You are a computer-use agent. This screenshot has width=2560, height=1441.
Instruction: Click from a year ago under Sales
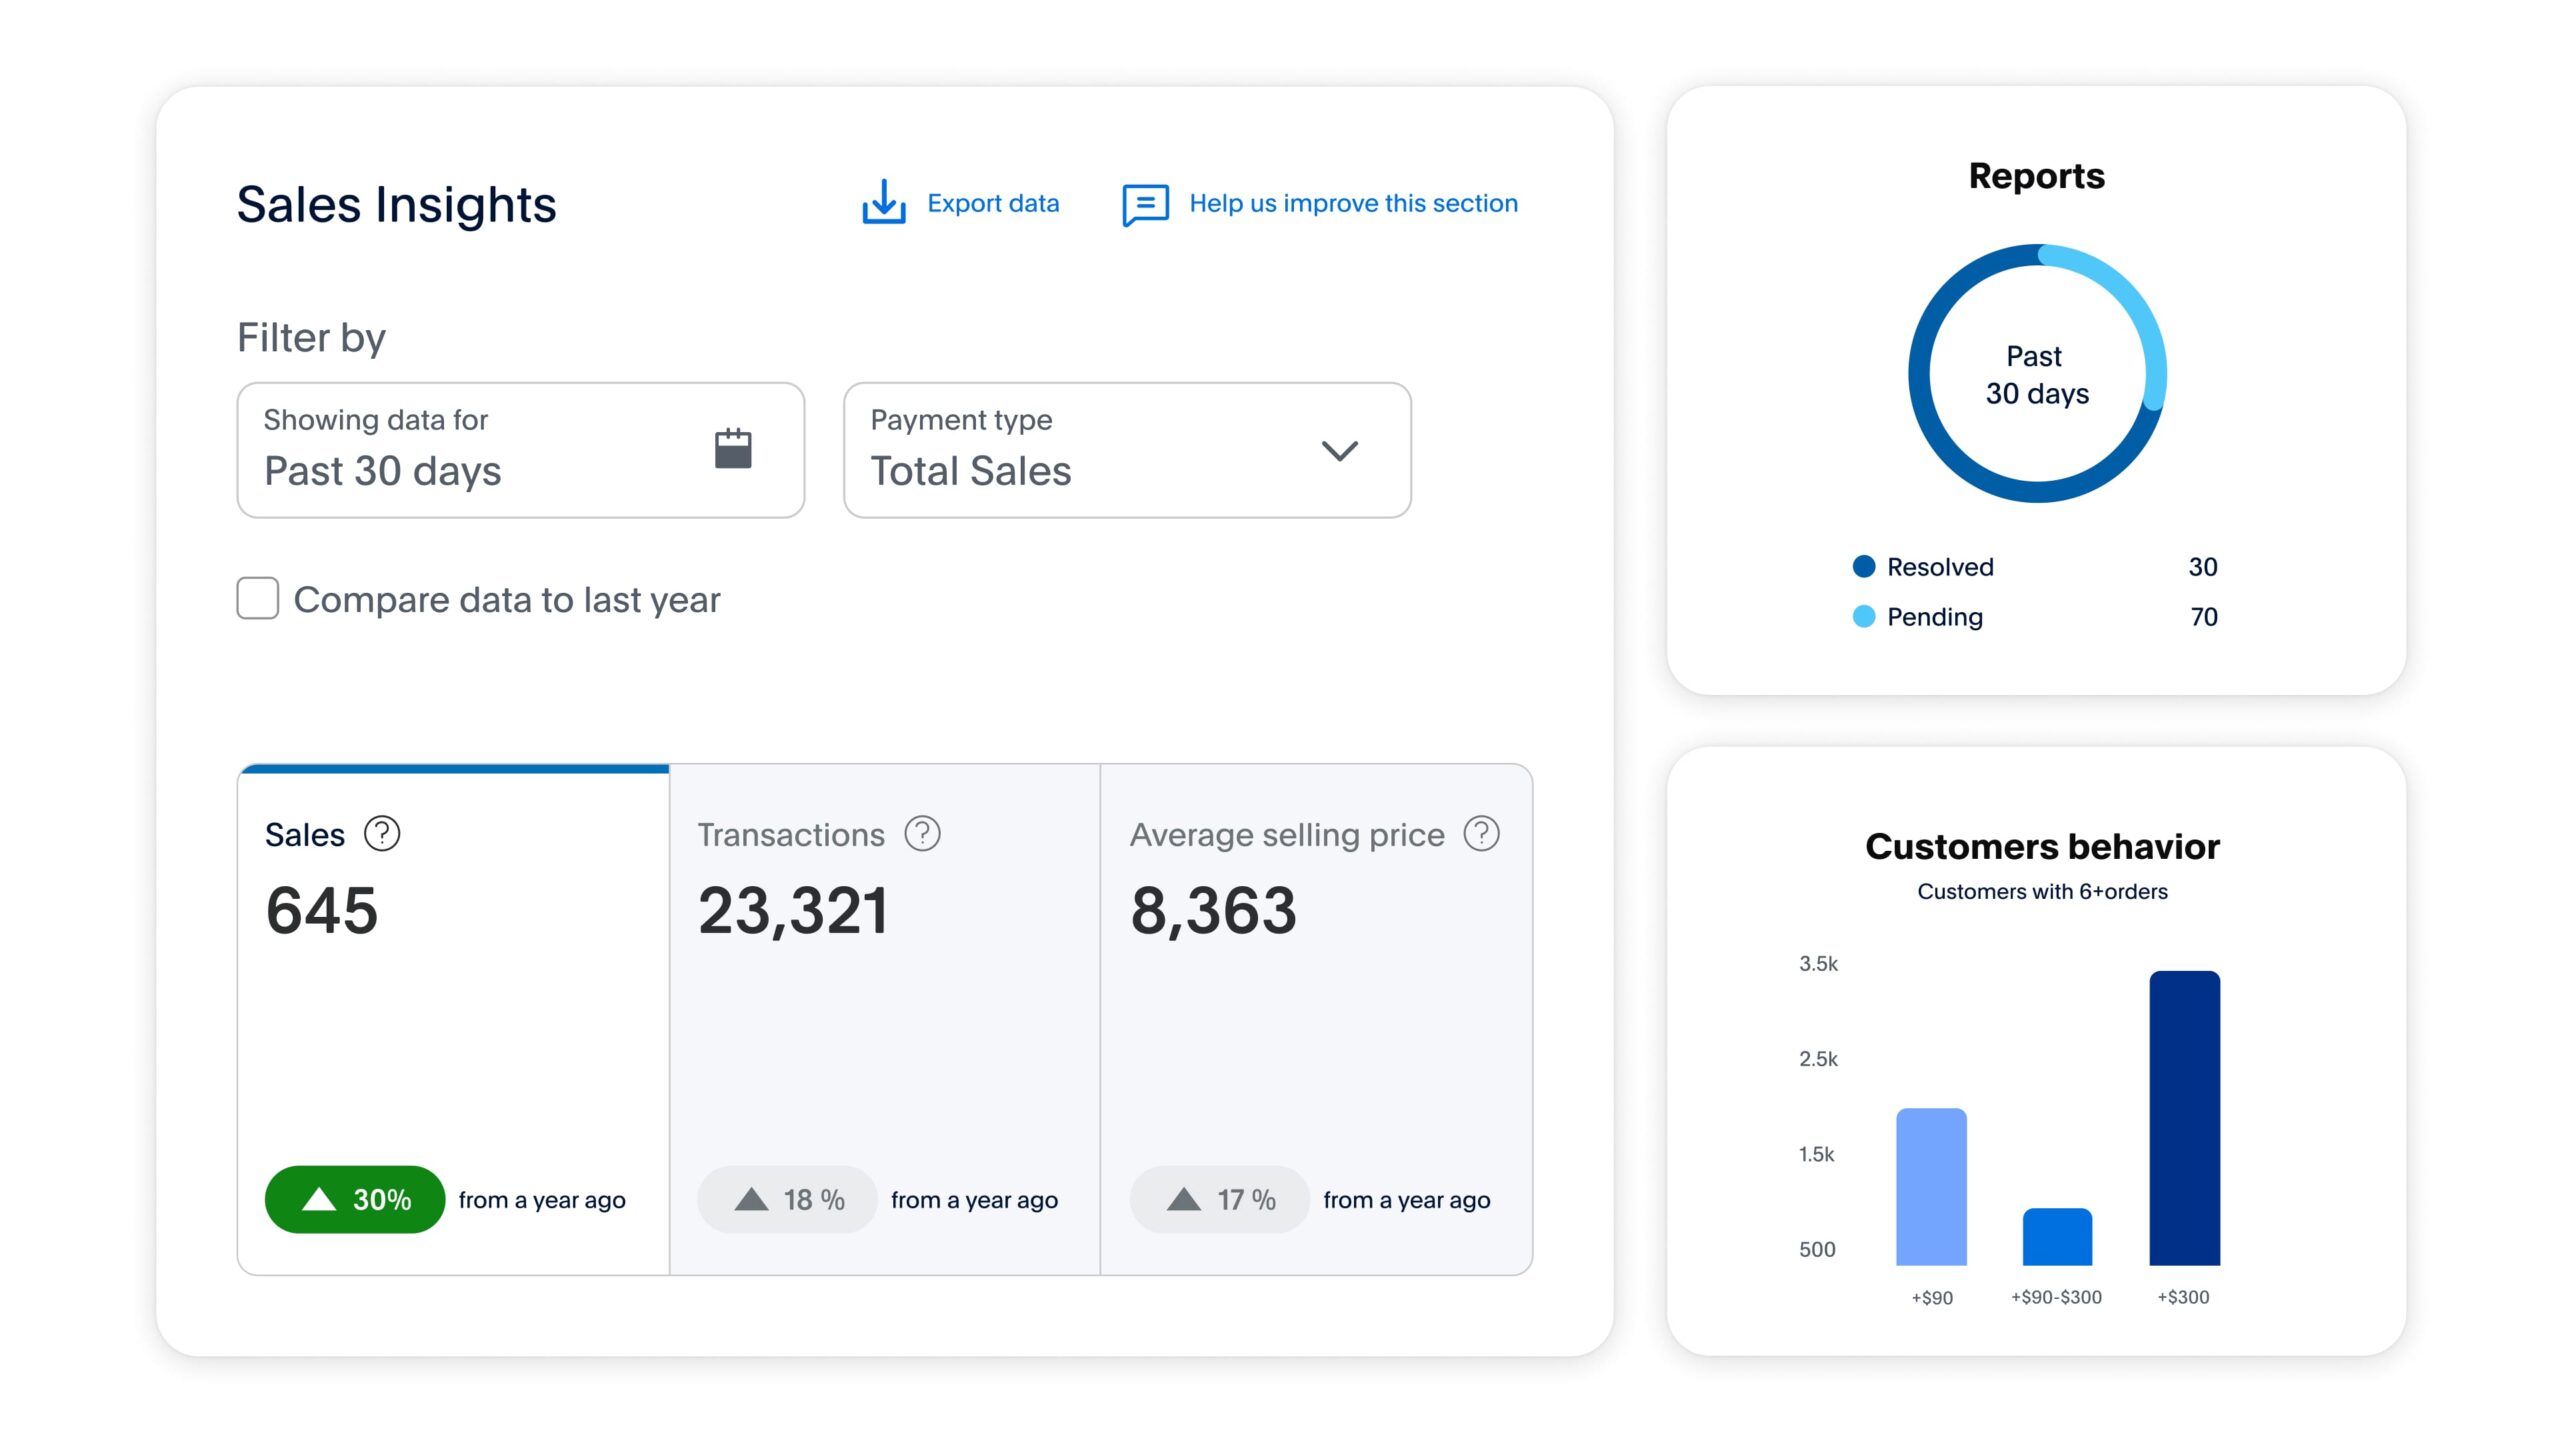point(542,1199)
